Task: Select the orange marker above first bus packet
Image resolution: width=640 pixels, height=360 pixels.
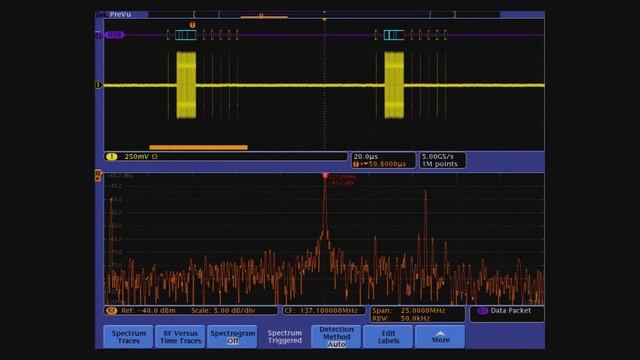Action: click(x=192, y=25)
